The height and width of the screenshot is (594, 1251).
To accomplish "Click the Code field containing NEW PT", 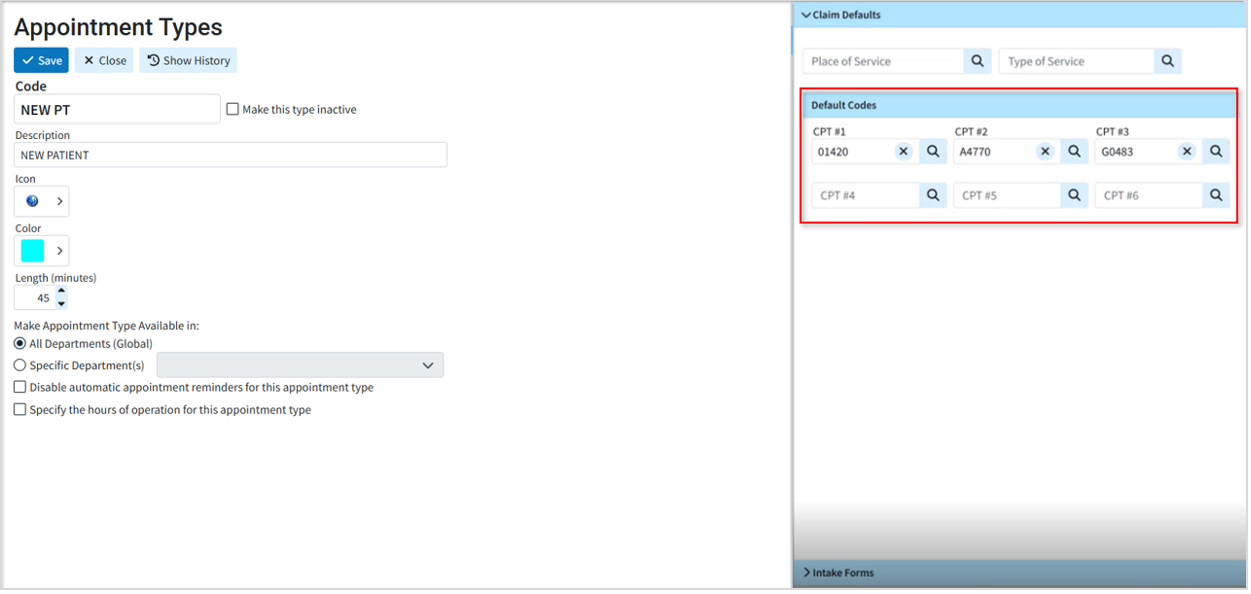I will click(117, 109).
